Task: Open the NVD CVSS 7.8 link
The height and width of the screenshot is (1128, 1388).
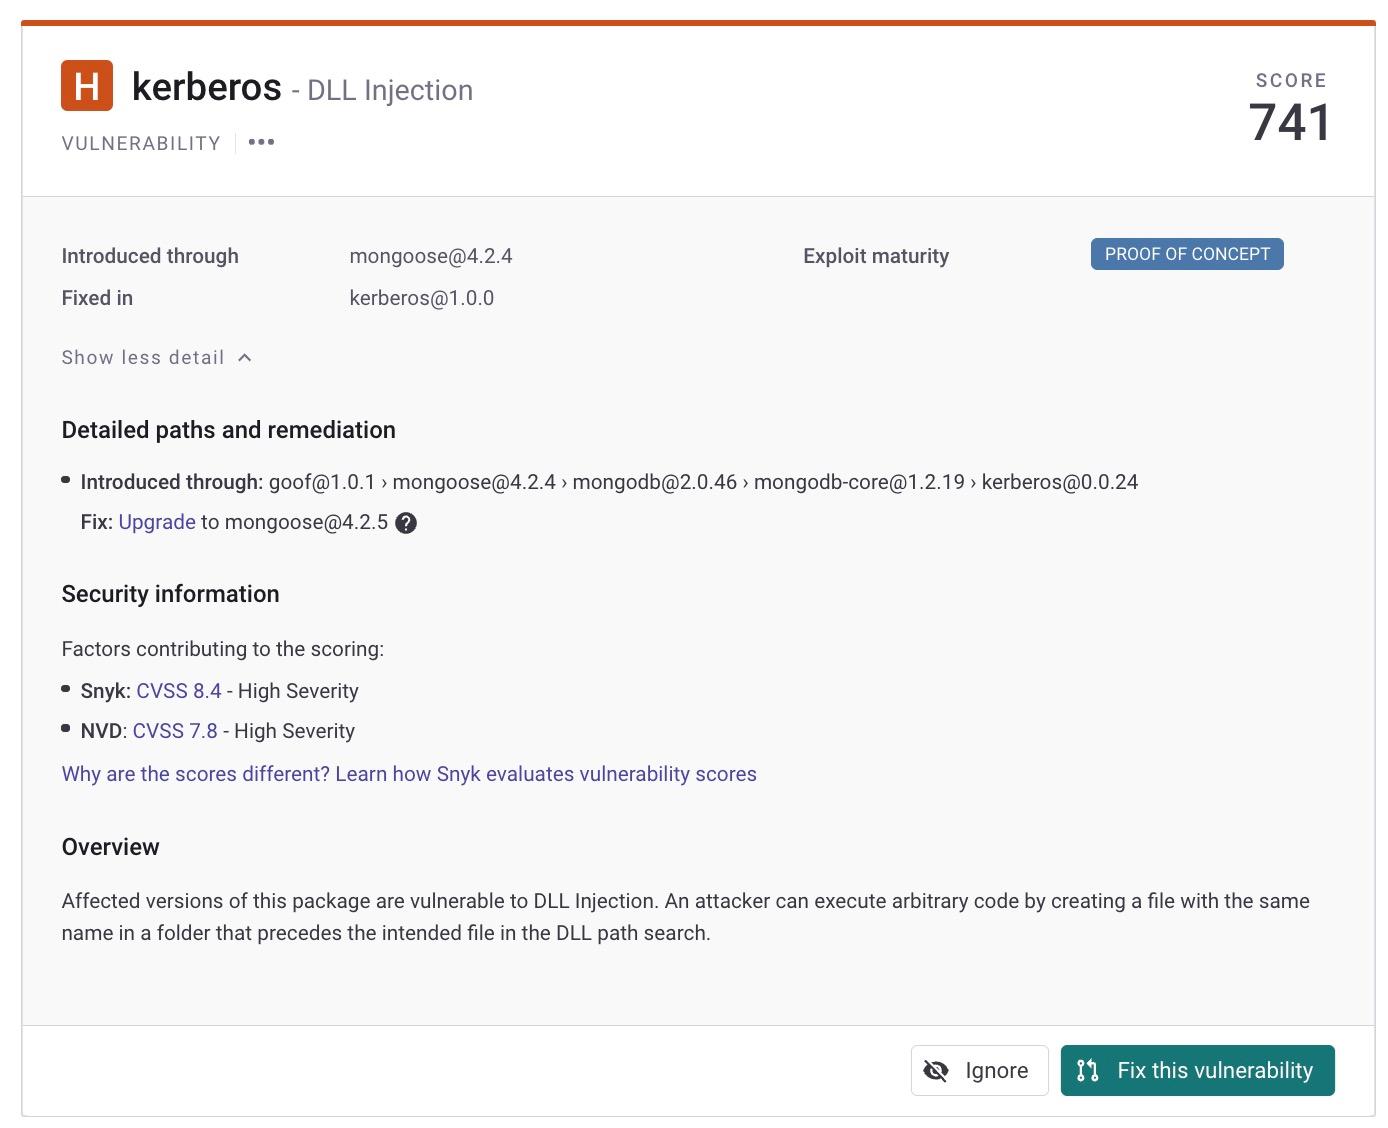Action: click(175, 731)
